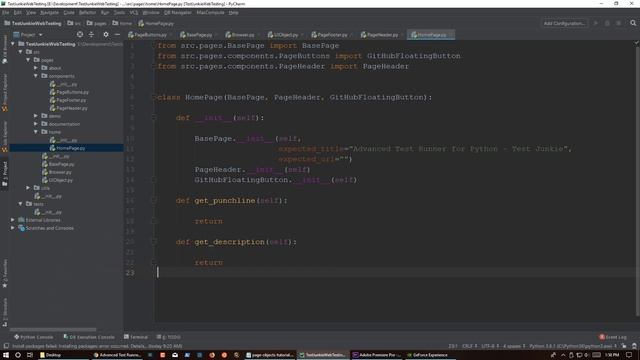Select Browser.py in project tree
Image resolution: width=640 pixels, height=360 pixels.
pyautogui.click(x=60, y=172)
